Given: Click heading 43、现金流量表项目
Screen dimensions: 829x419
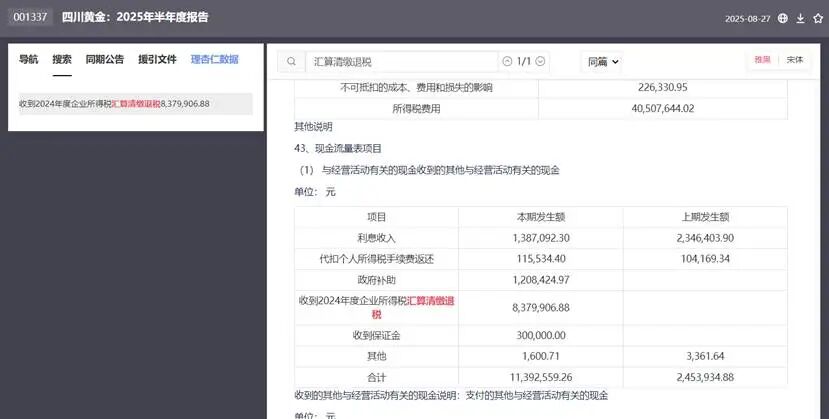Looking at the screenshot, I should [x=338, y=148].
